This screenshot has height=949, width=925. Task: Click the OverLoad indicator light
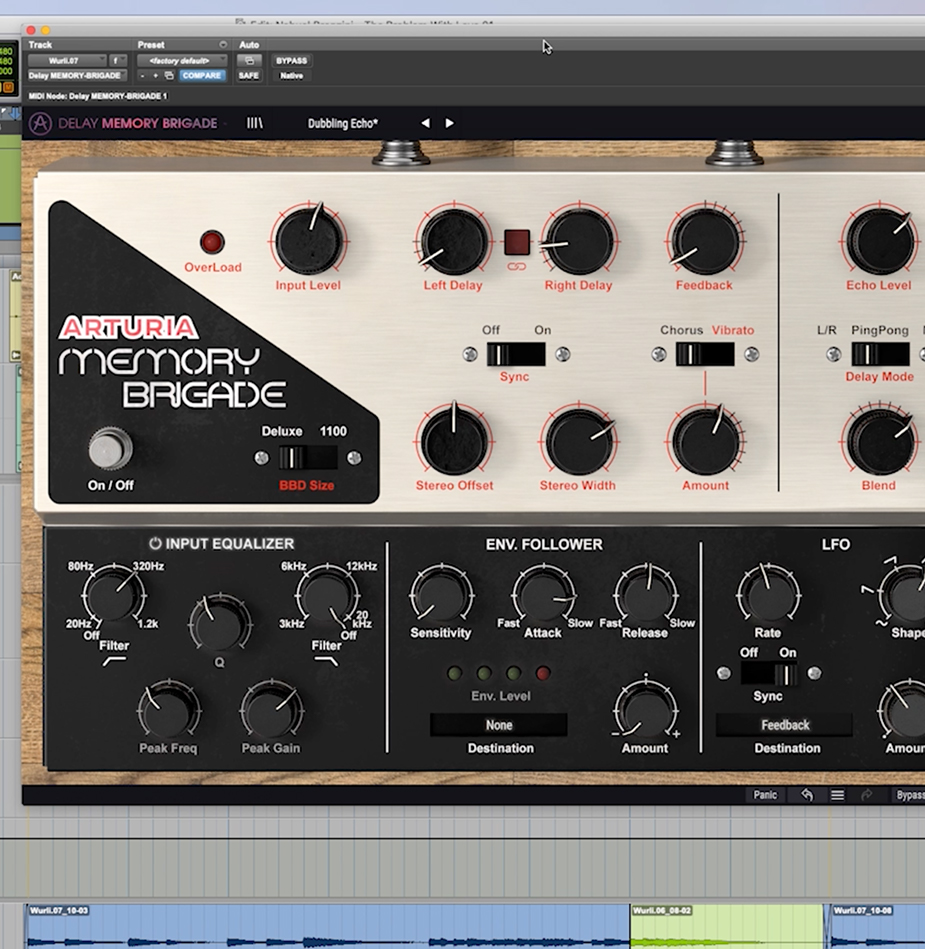212,242
